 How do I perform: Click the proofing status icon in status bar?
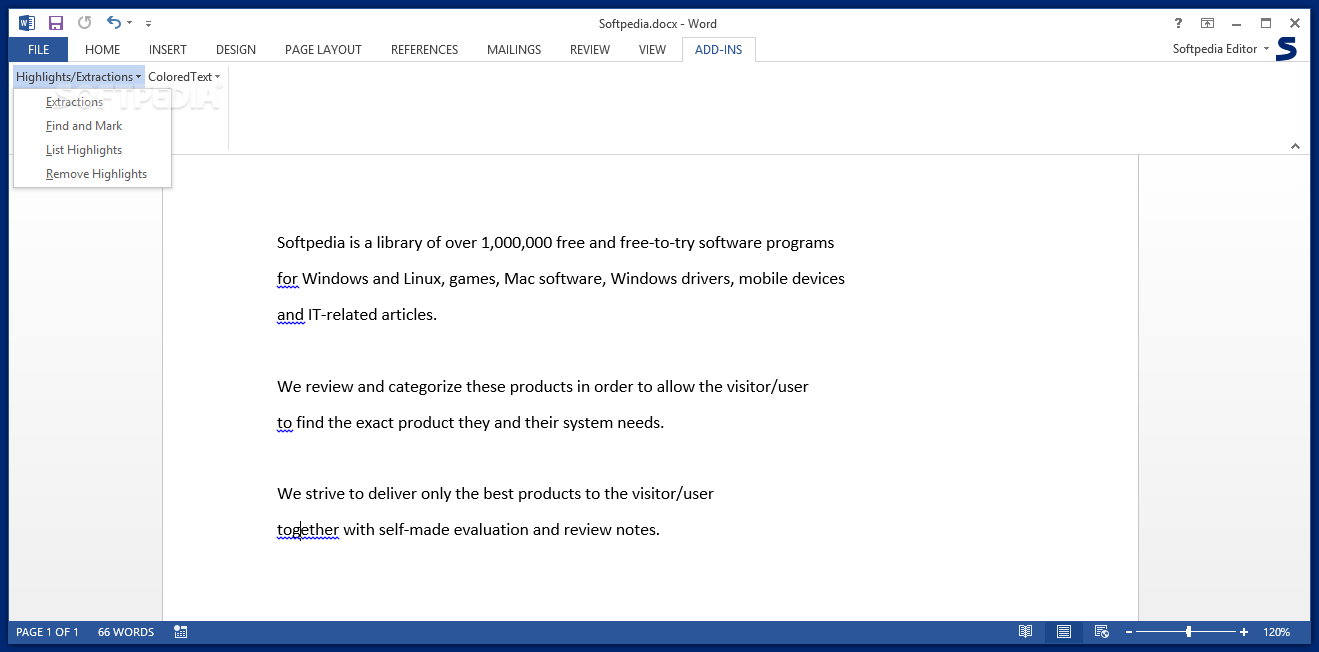click(181, 632)
